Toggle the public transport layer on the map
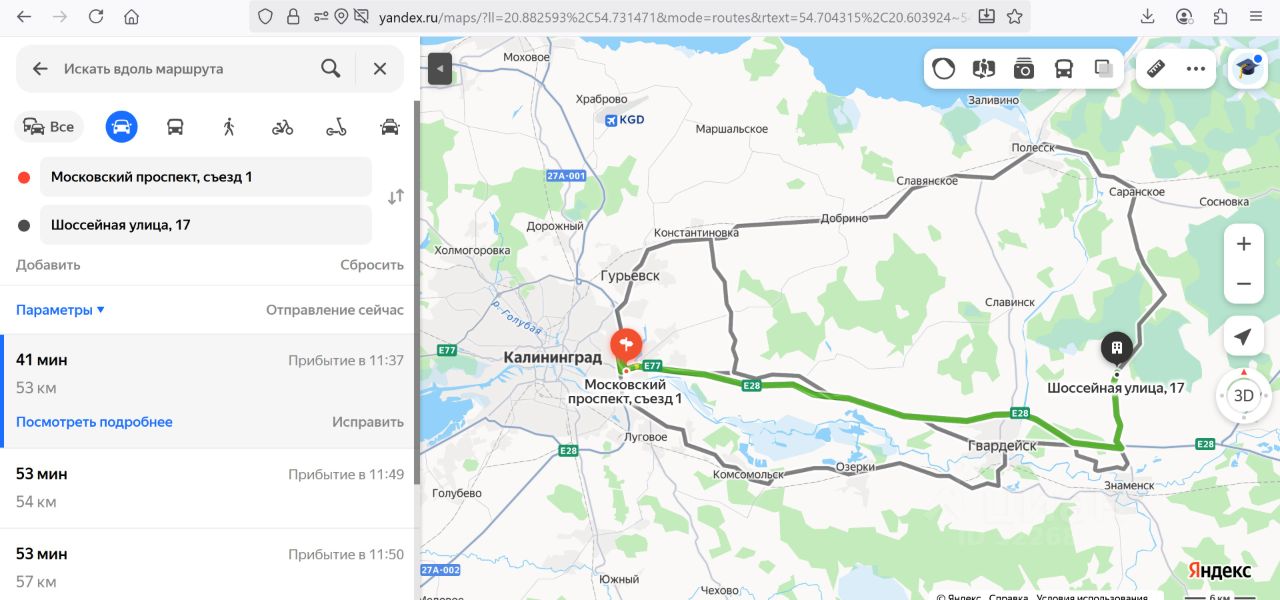Image resolution: width=1280 pixels, height=600 pixels. pos(1064,68)
